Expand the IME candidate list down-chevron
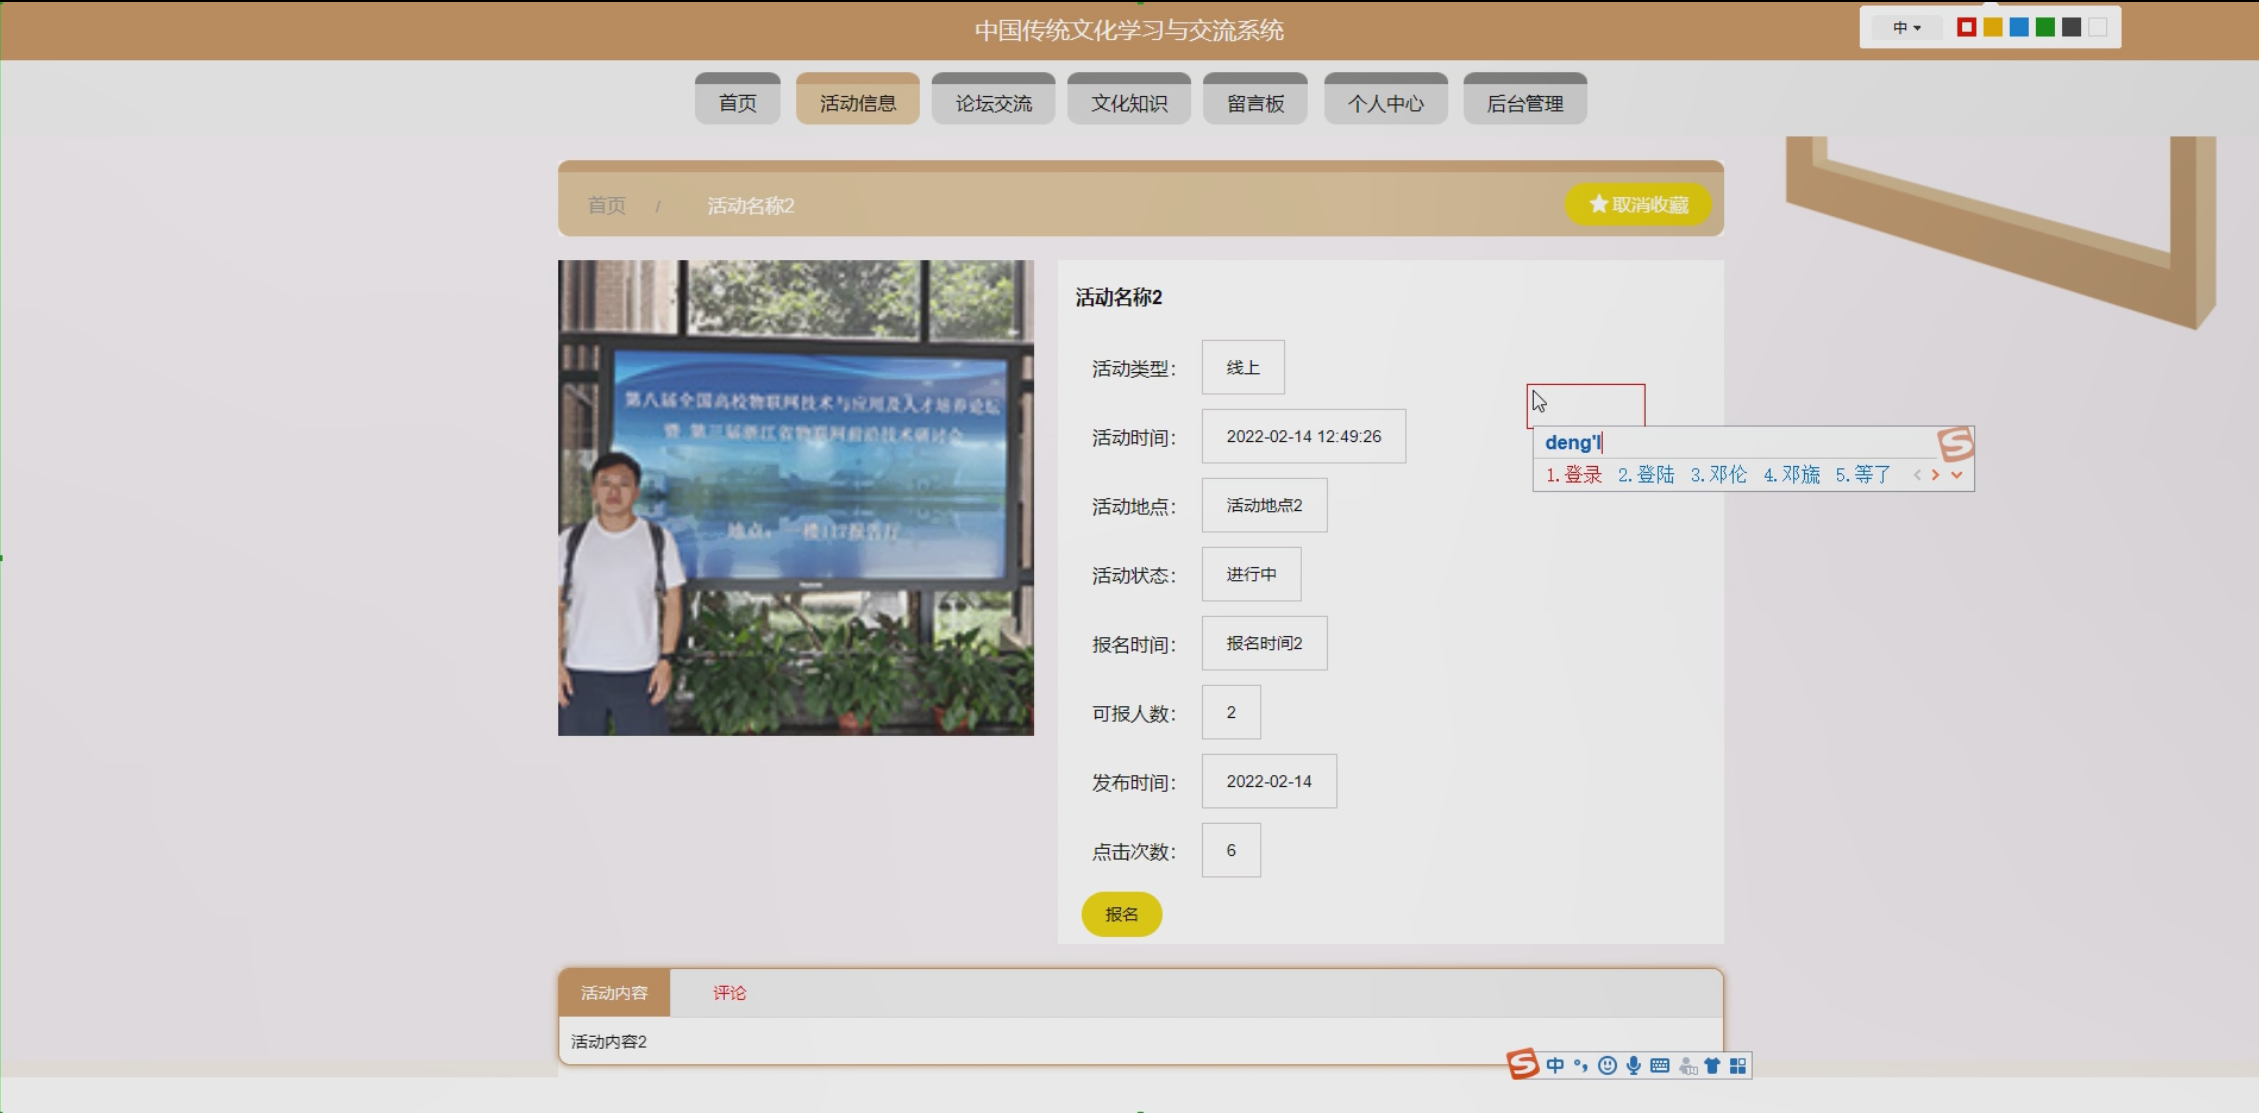 tap(1957, 475)
